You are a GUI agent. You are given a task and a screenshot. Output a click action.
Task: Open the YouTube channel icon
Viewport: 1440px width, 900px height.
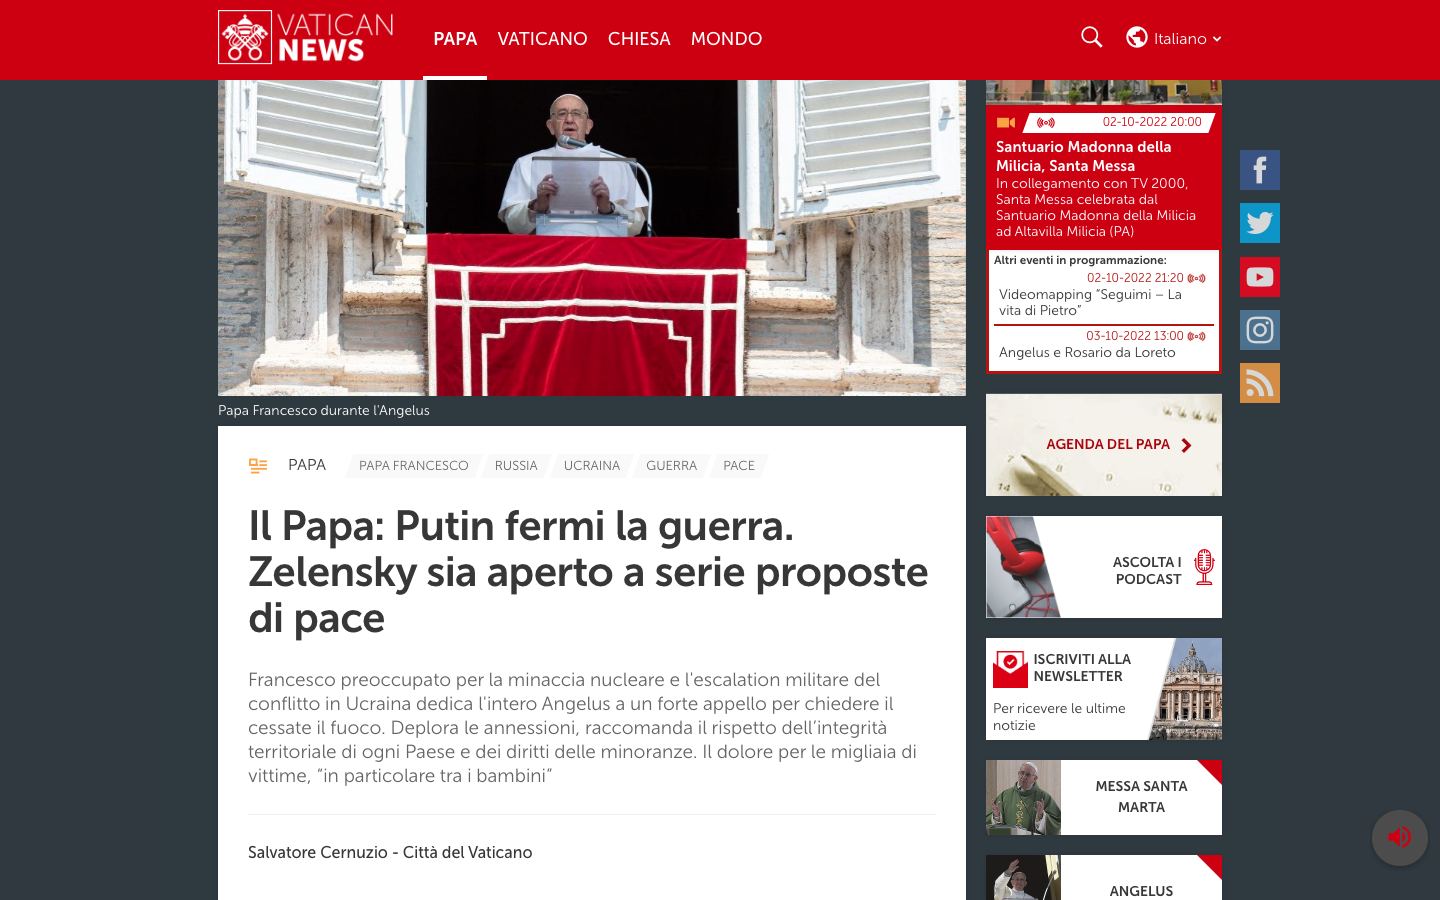pos(1259,277)
